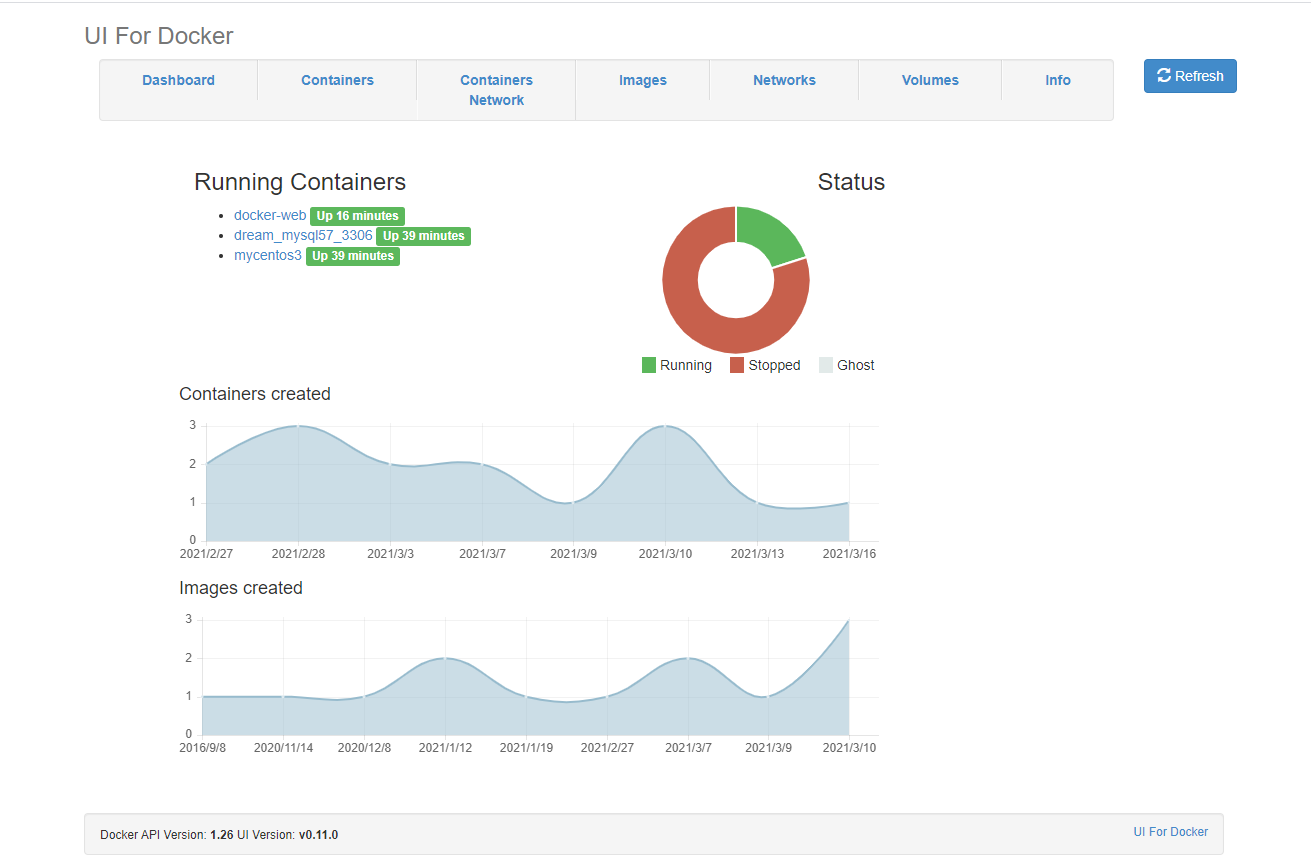Image resolution: width=1311 pixels, height=862 pixels.
Task: Click the 2021/1/12 axis label
Action: point(446,748)
